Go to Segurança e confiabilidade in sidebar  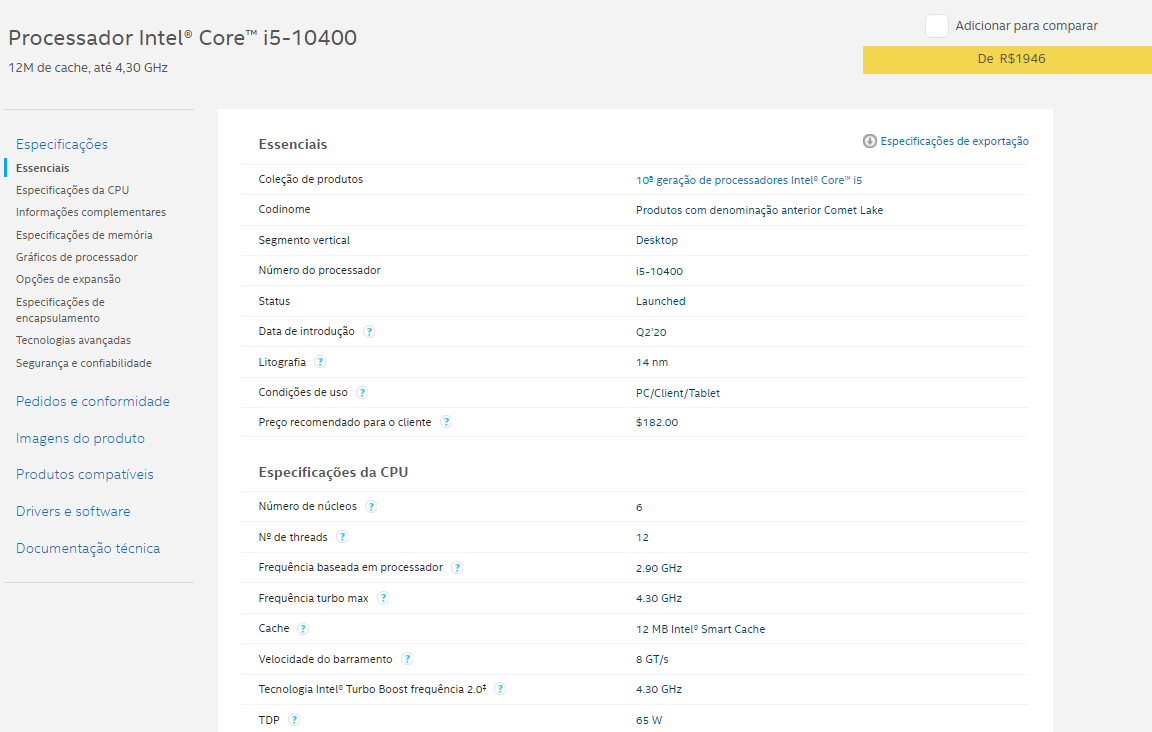click(84, 363)
